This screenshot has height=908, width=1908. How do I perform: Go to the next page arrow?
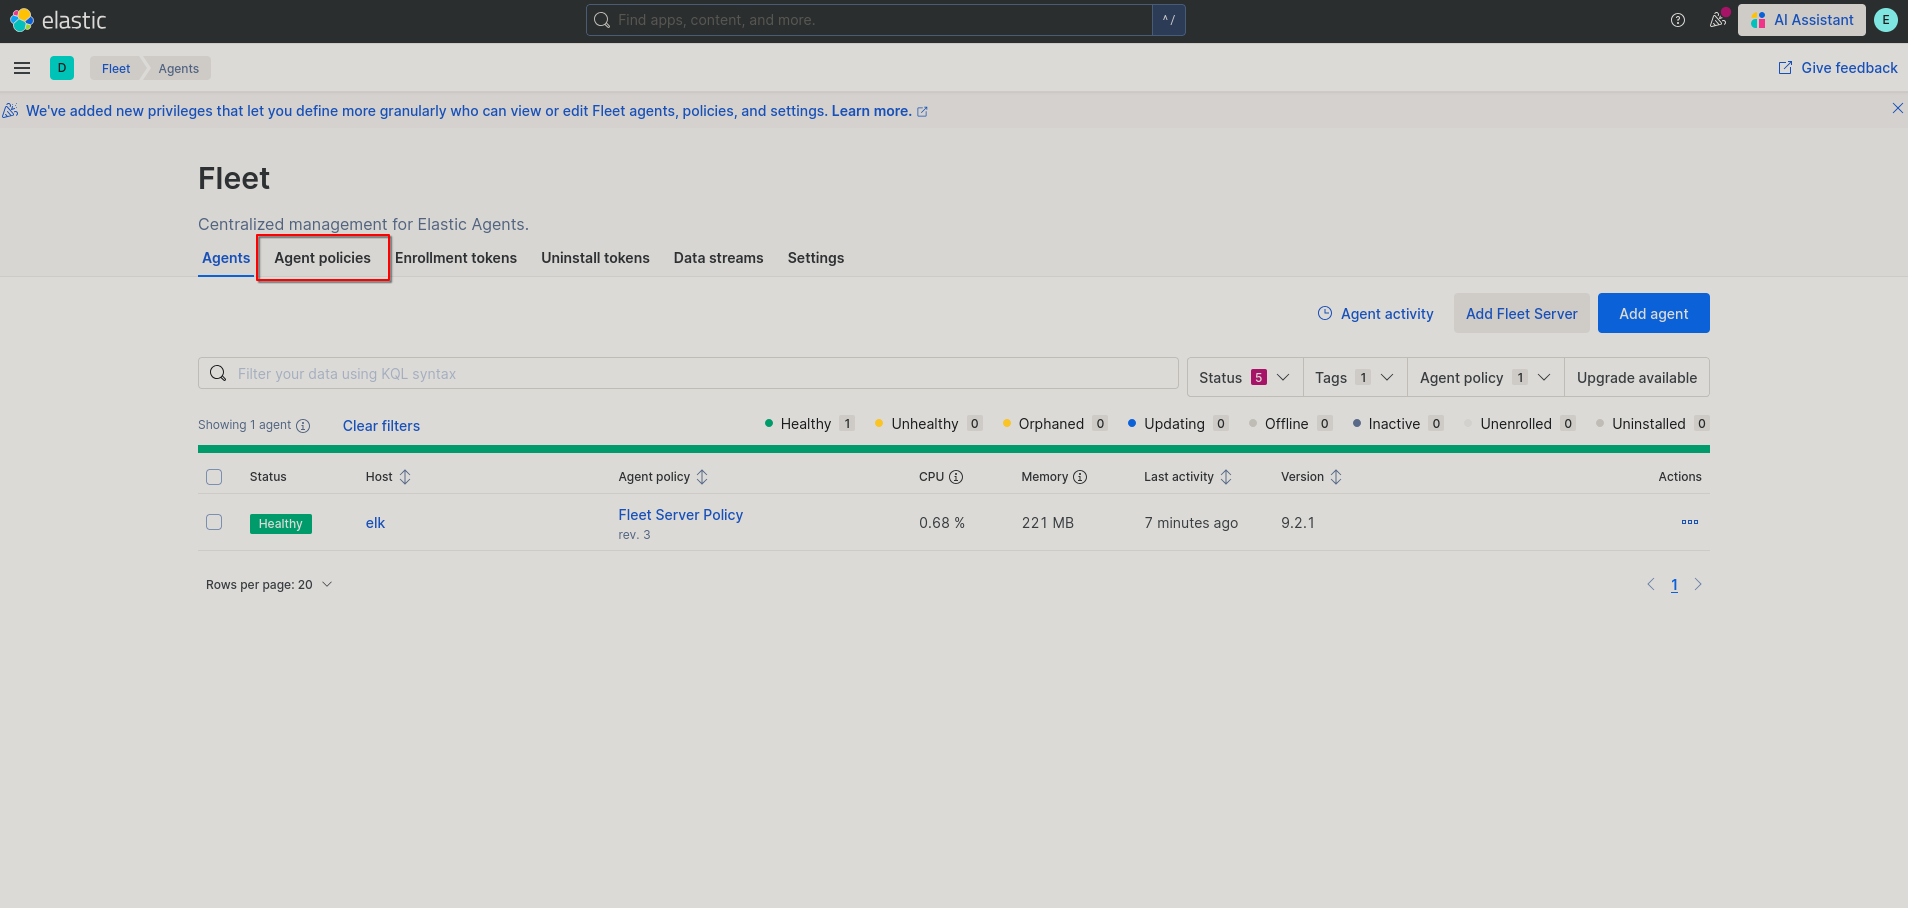pyautogui.click(x=1698, y=585)
